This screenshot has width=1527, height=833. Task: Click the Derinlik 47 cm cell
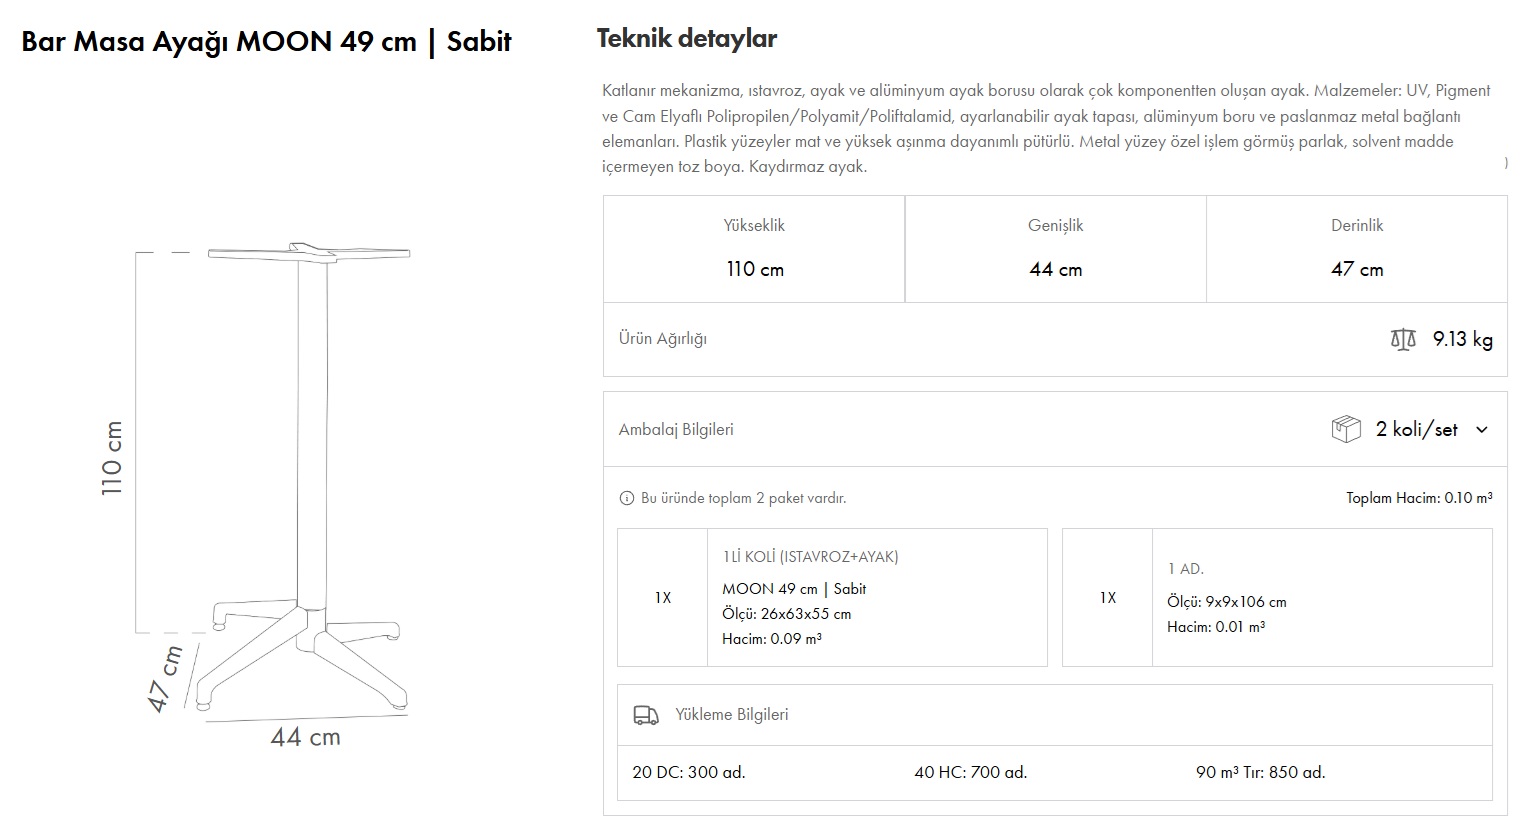(x=1357, y=248)
